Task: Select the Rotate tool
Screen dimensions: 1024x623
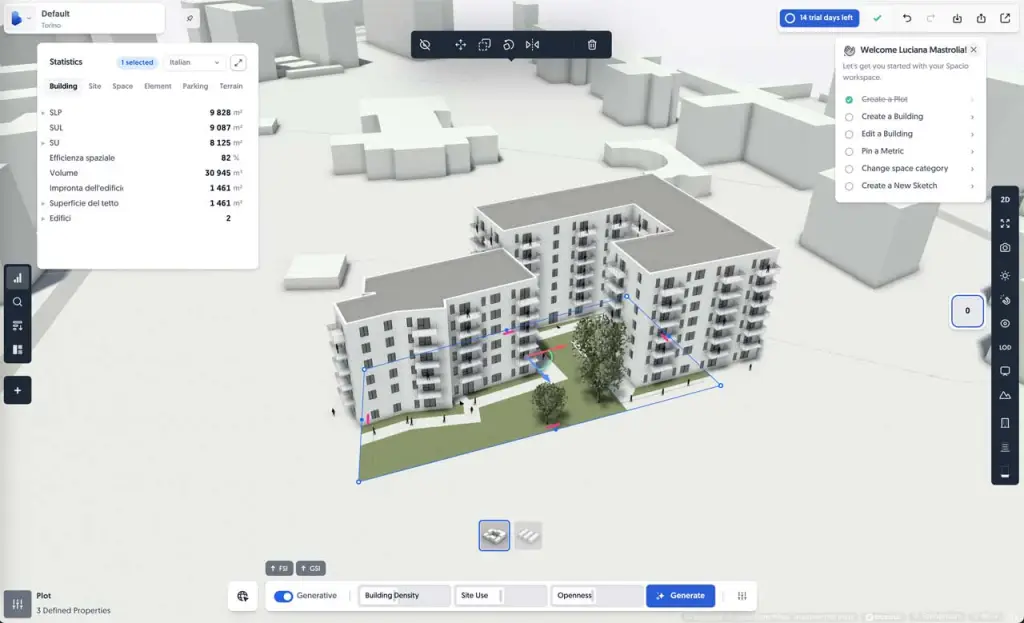Action: (508, 44)
